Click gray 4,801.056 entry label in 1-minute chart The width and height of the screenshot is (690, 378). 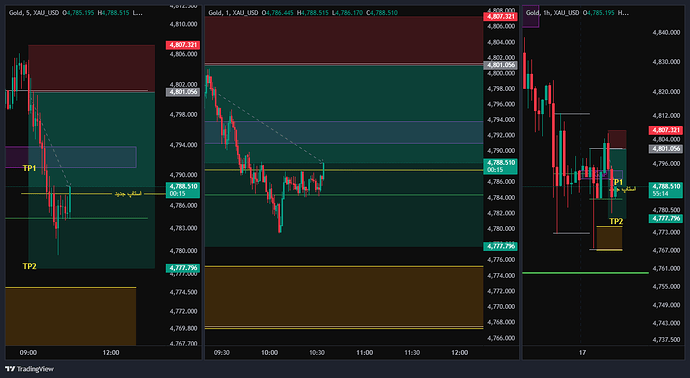[x=500, y=65]
